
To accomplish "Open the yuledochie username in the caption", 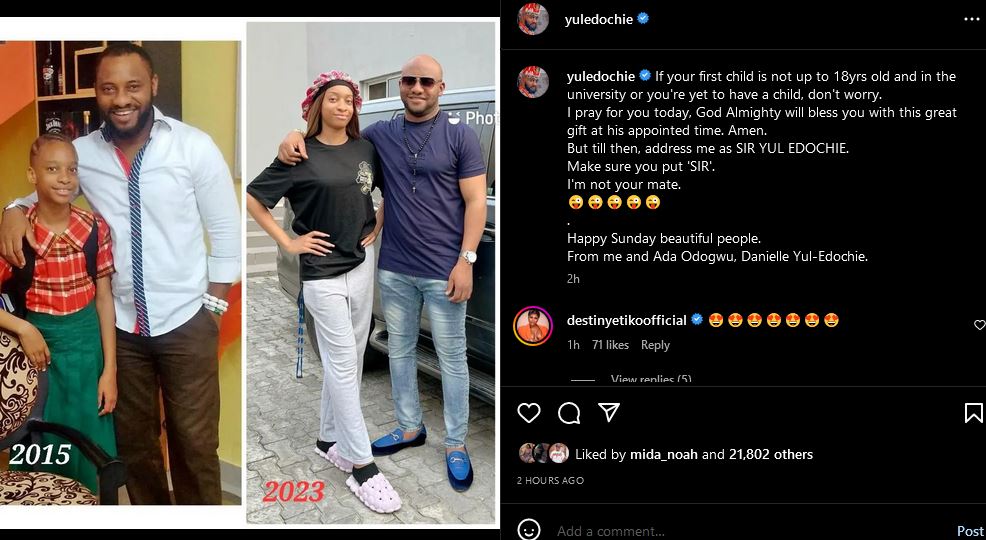I will pyautogui.click(x=601, y=76).
